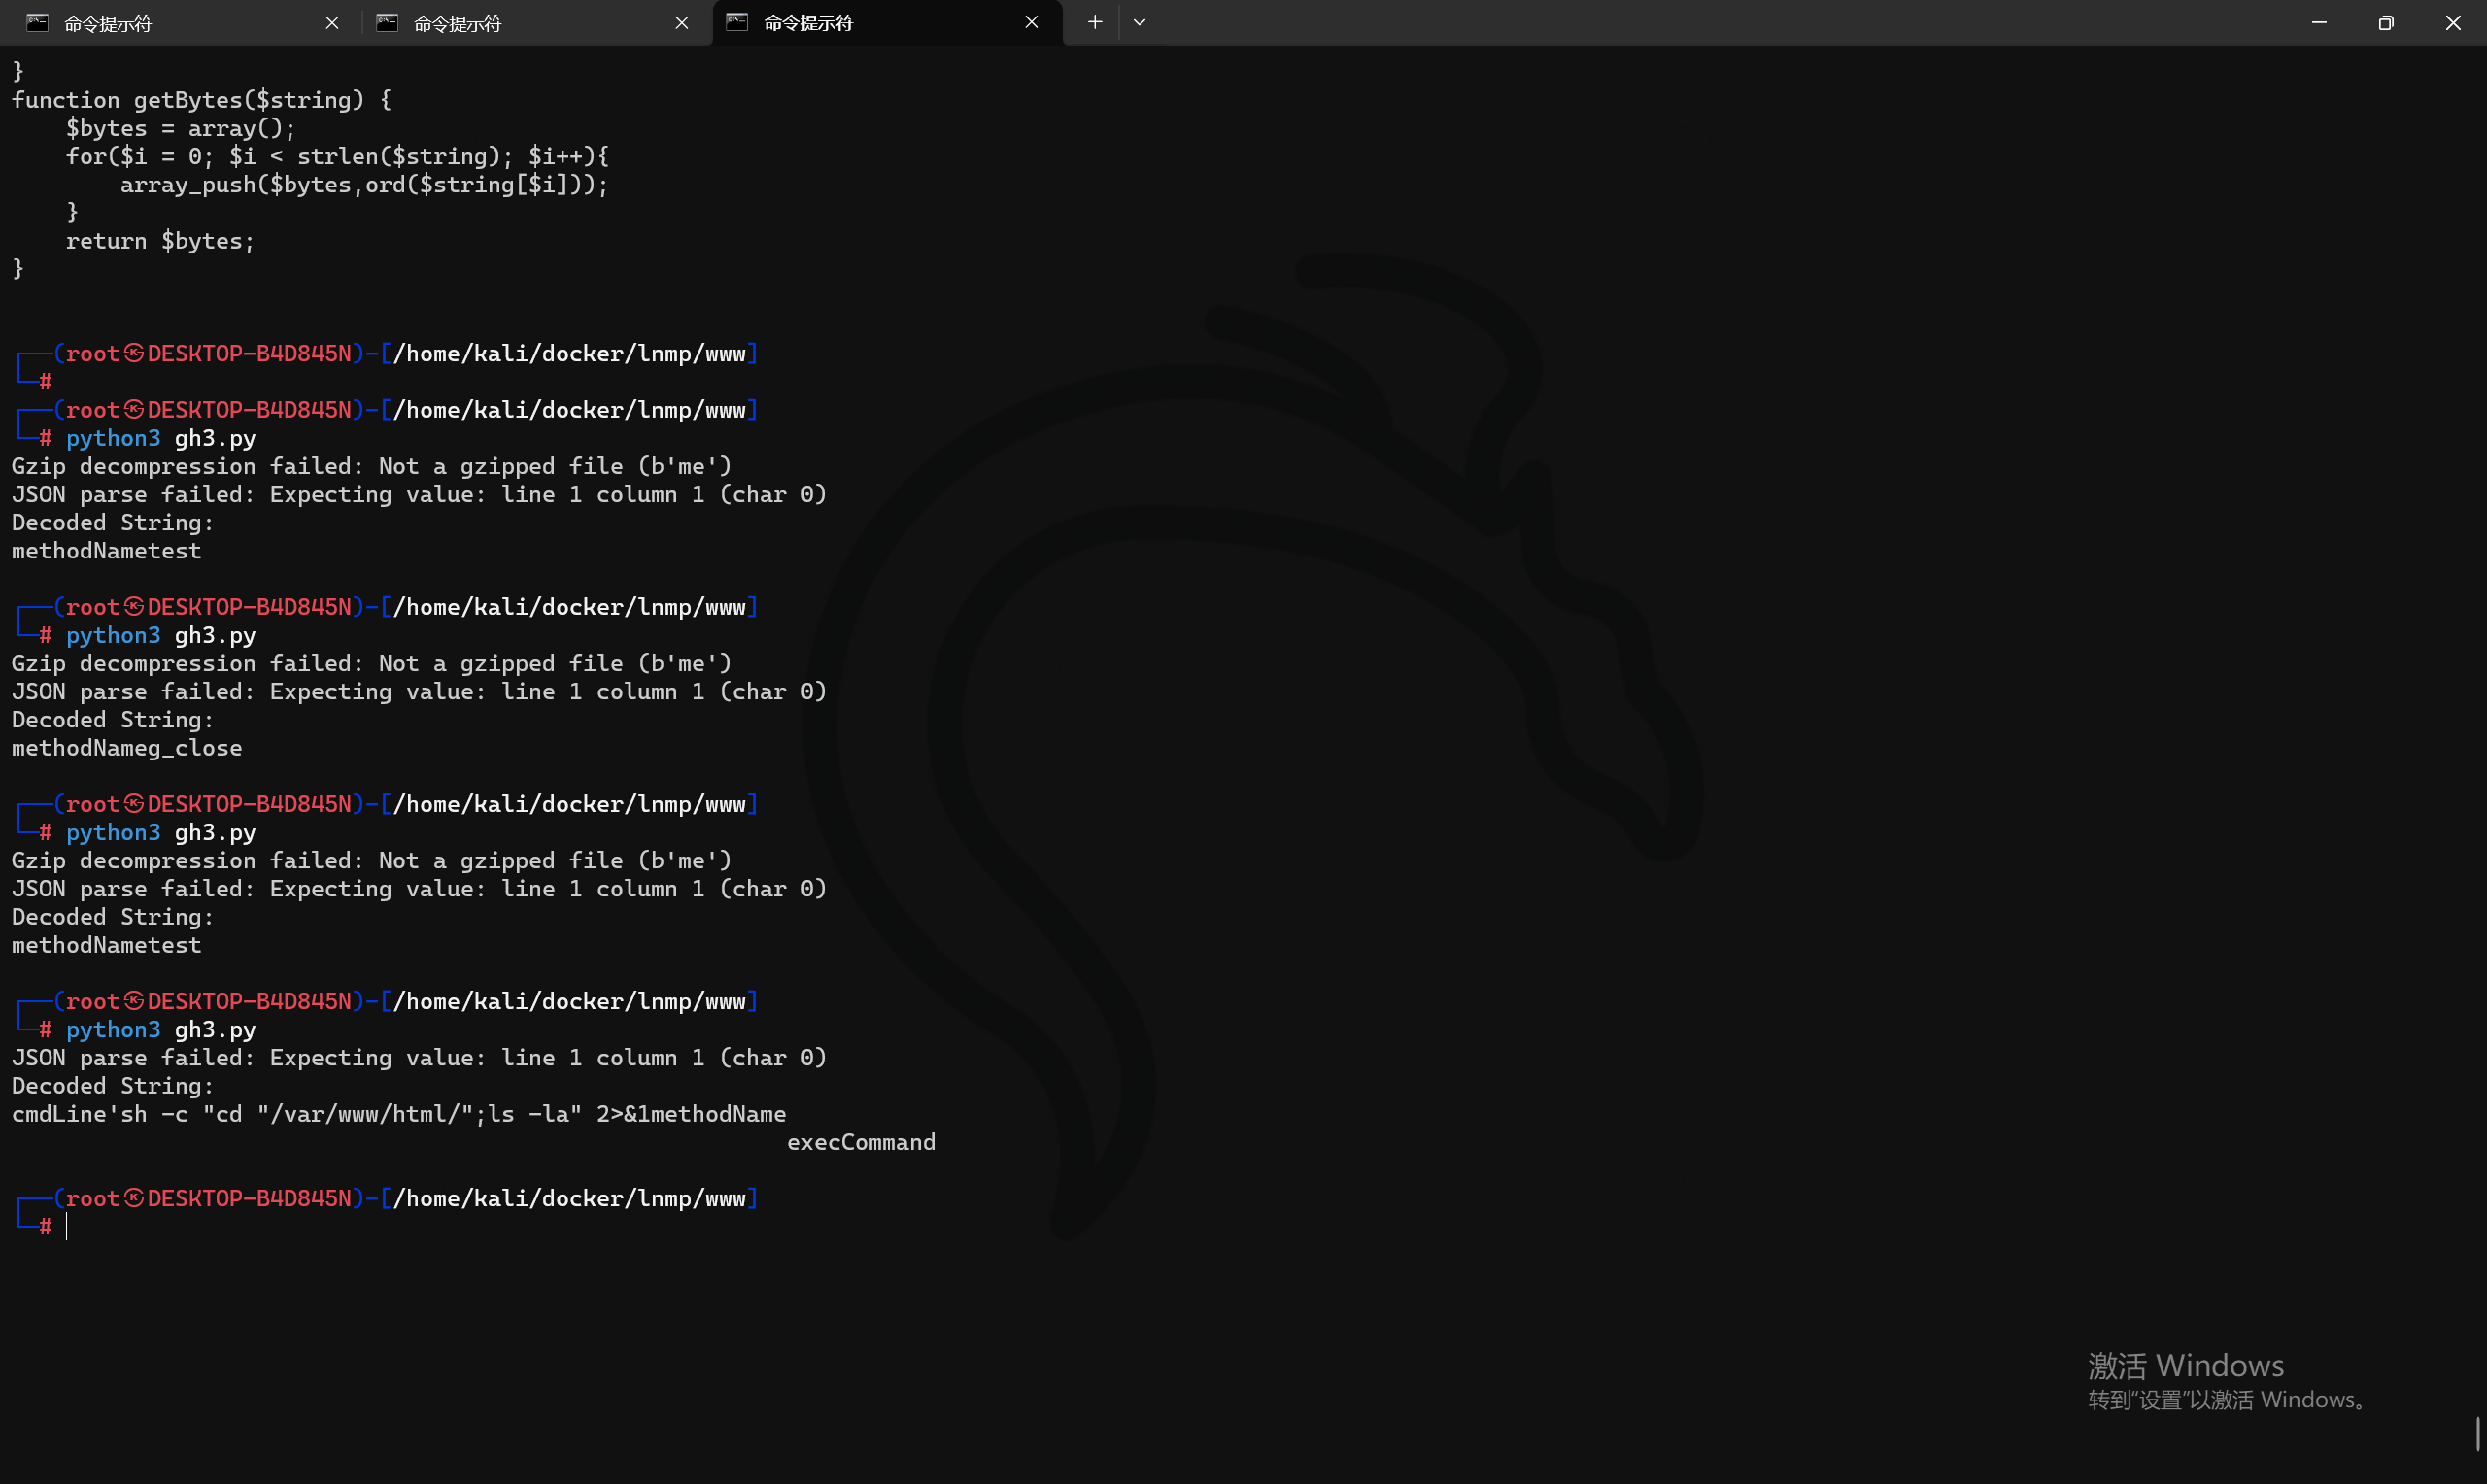Close the second 命令提示符 tab

682,22
